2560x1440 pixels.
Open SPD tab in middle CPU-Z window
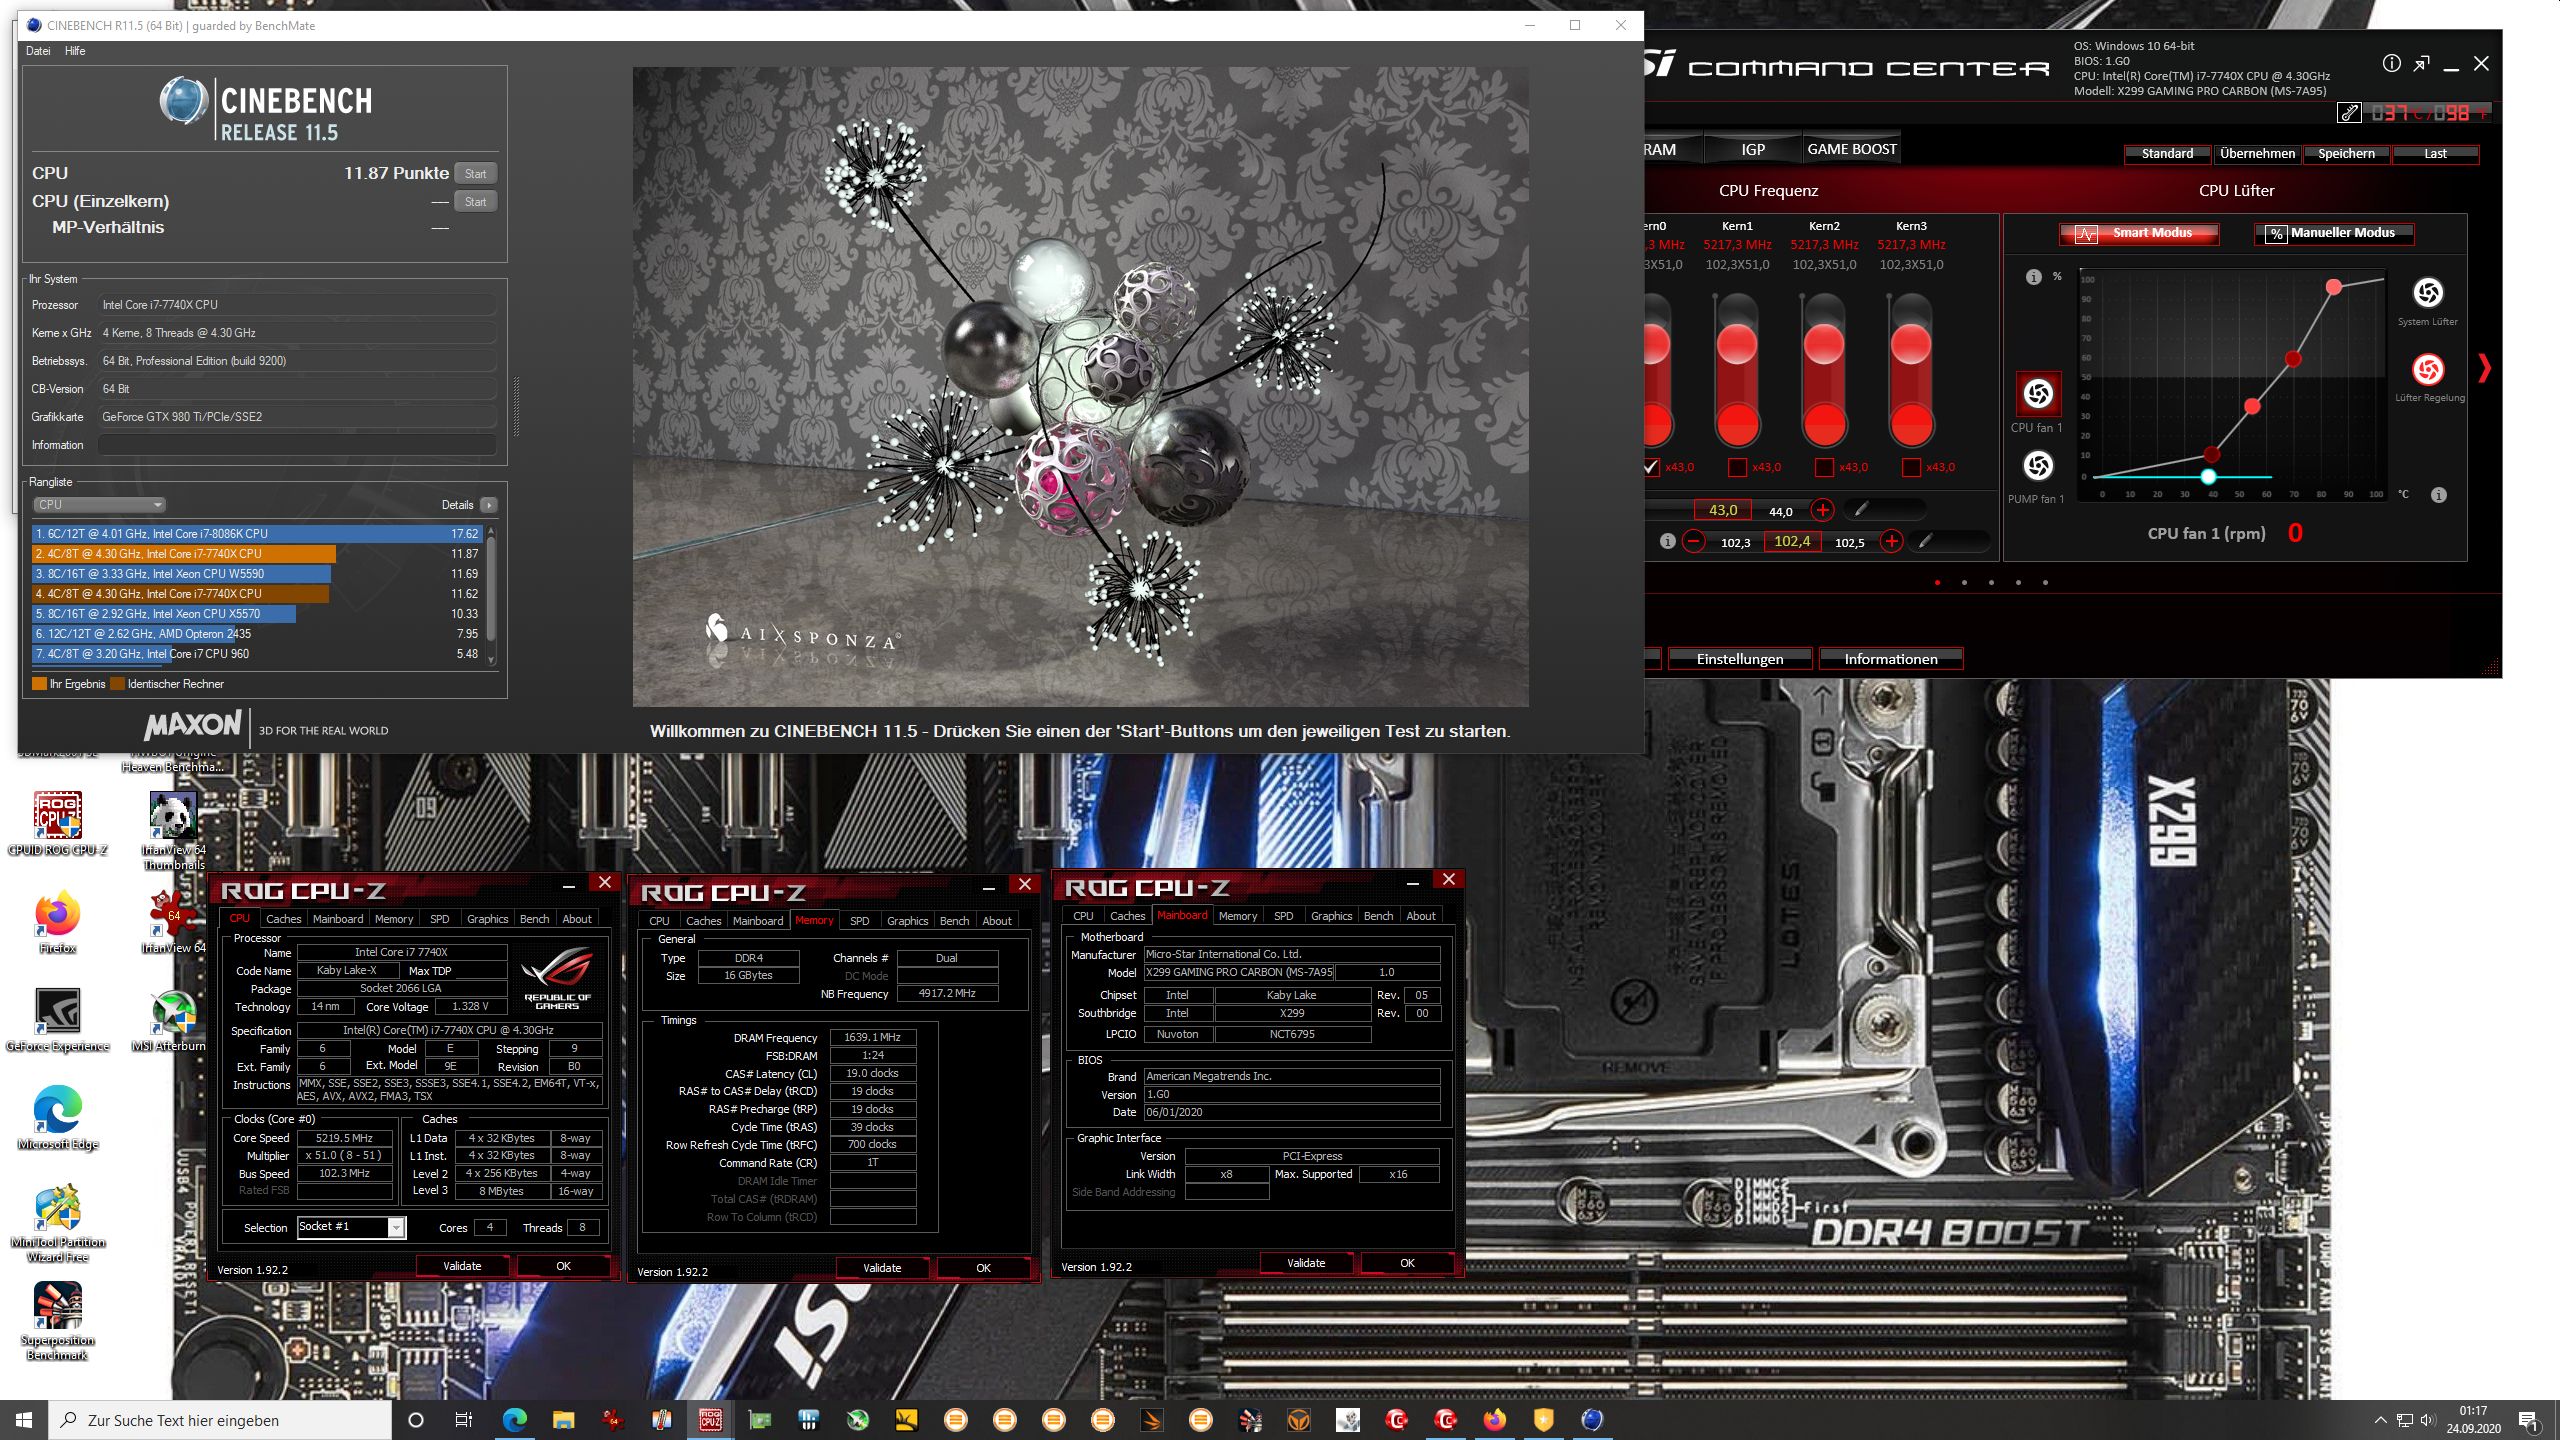pos(859,921)
